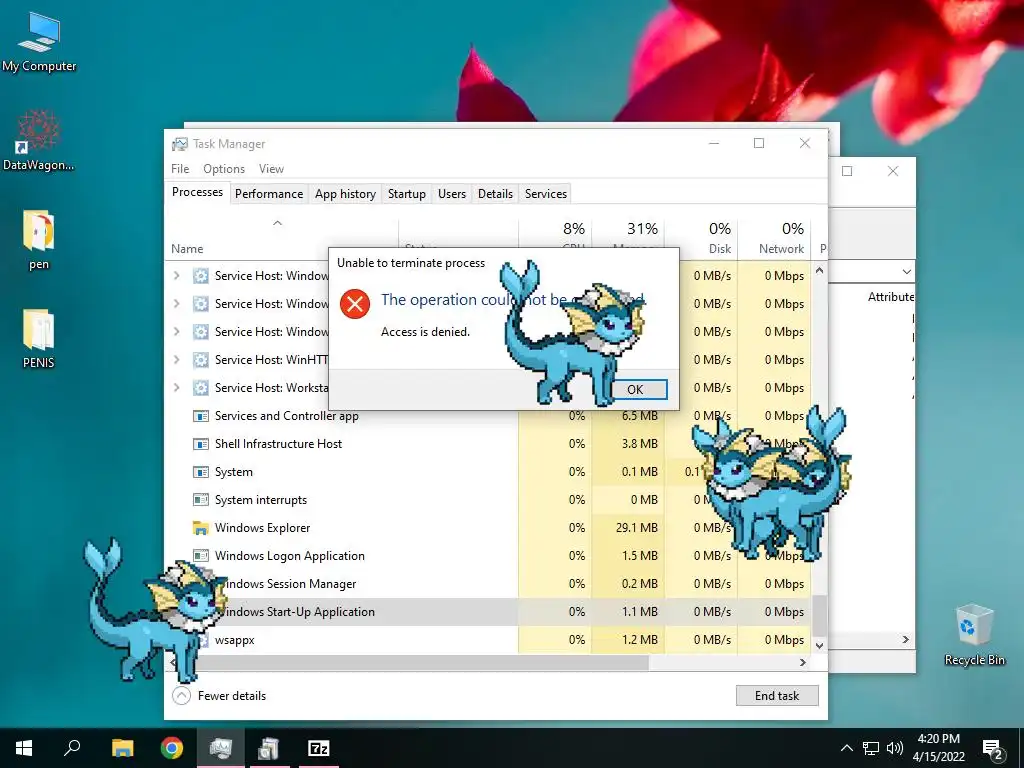Screen dimensions: 1024x768
Task: Select the System interrupts row
Action: pyautogui.click(x=488, y=500)
